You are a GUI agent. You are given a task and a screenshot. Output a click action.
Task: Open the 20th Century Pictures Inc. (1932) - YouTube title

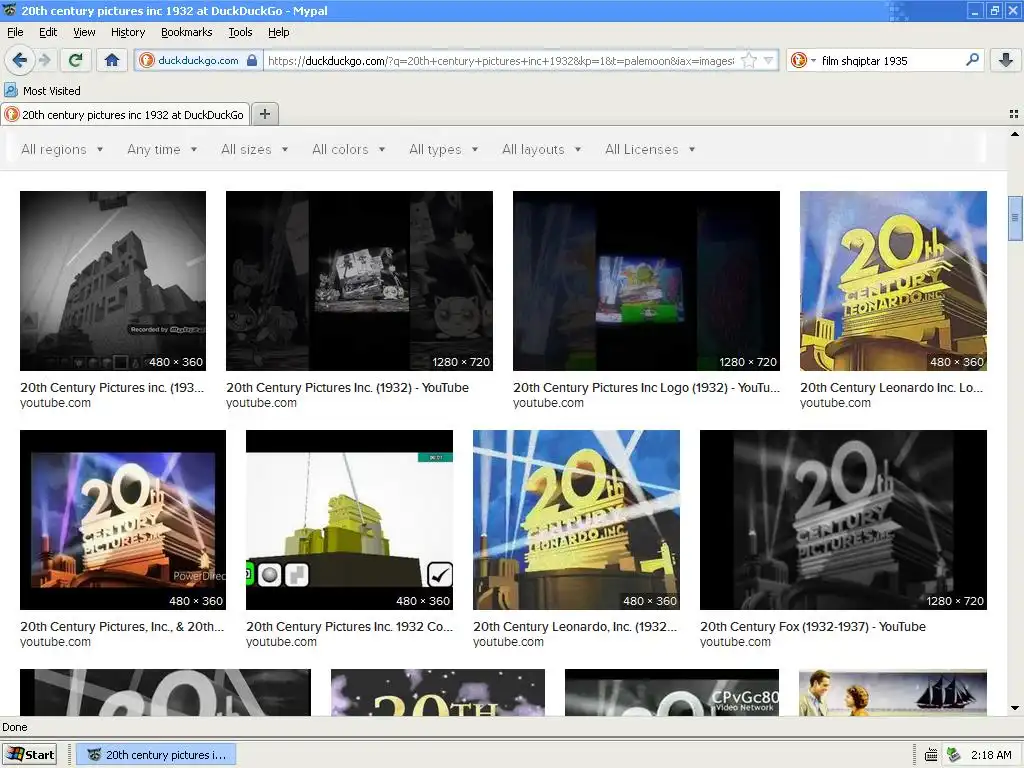pos(347,387)
